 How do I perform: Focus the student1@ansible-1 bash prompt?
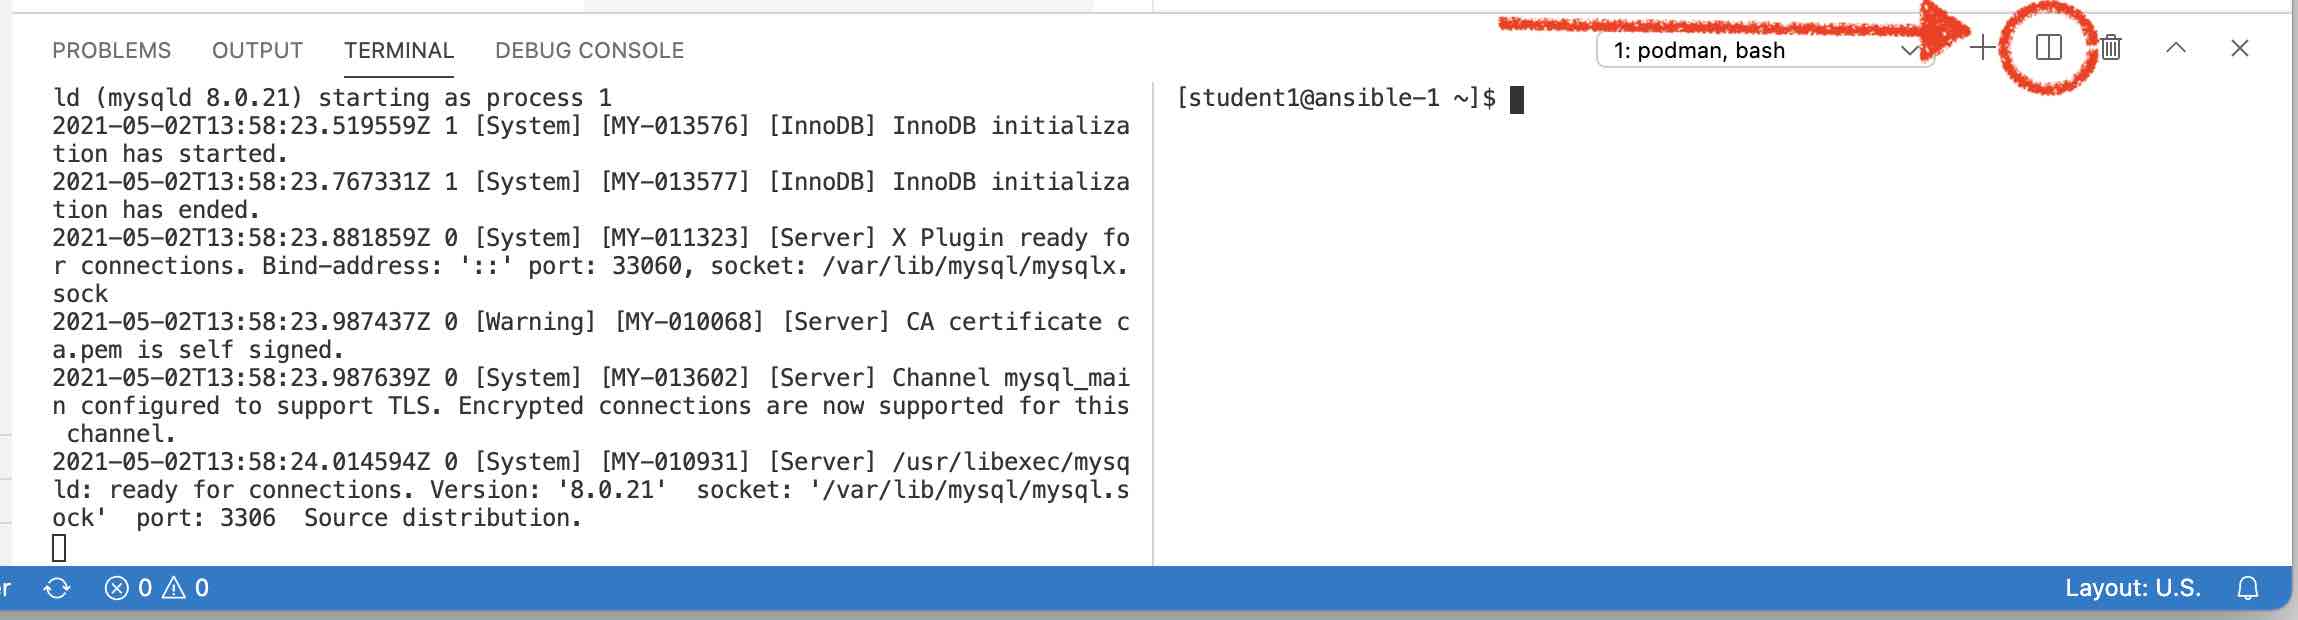[x=1336, y=98]
